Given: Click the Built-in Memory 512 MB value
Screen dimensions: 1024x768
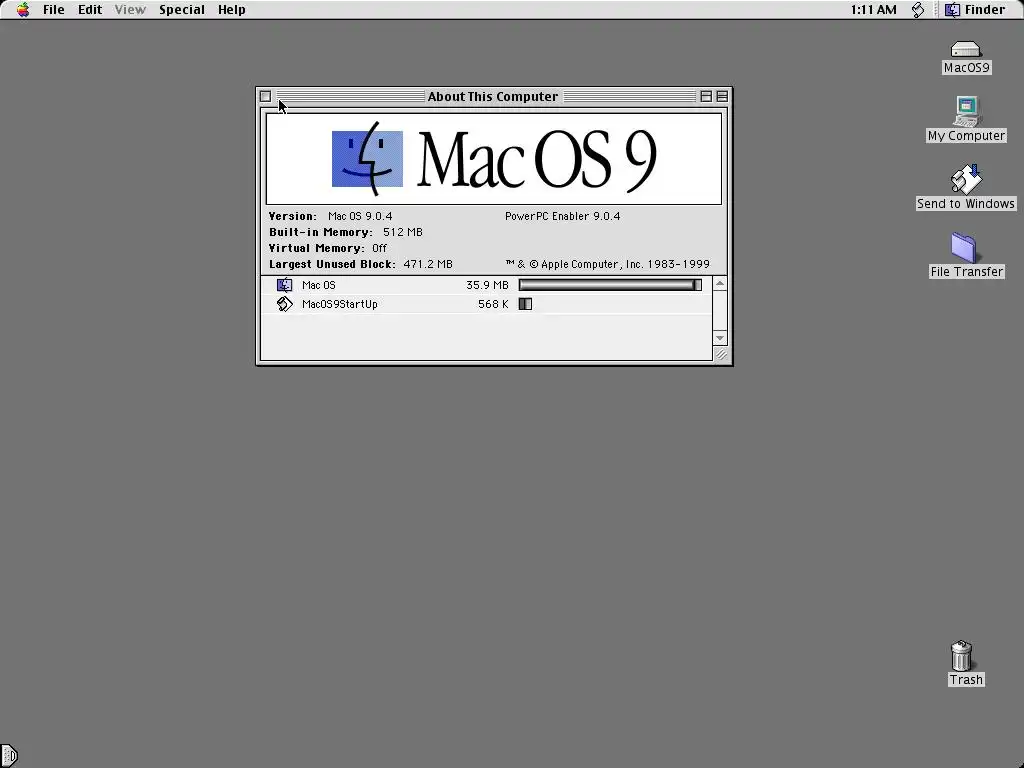Looking at the screenshot, I should tap(402, 232).
